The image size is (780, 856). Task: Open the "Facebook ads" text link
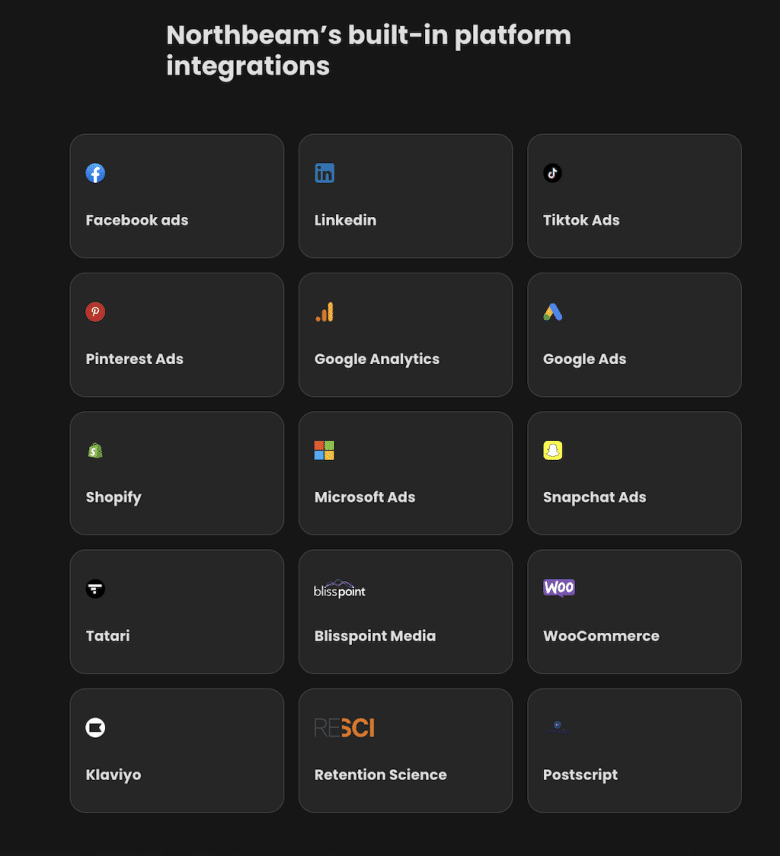pyautogui.click(x=137, y=220)
